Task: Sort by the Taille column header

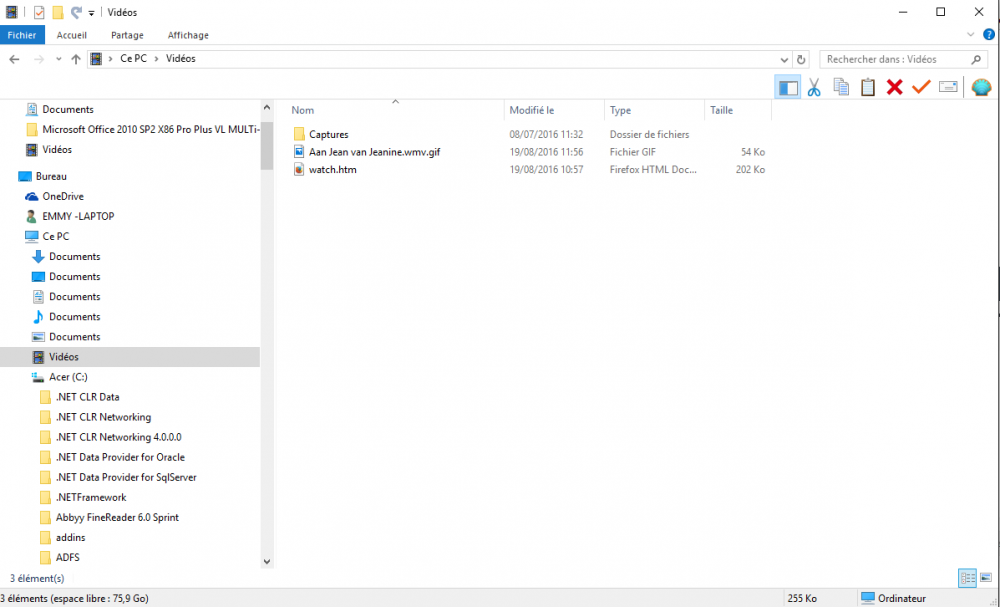Action: (x=721, y=110)
